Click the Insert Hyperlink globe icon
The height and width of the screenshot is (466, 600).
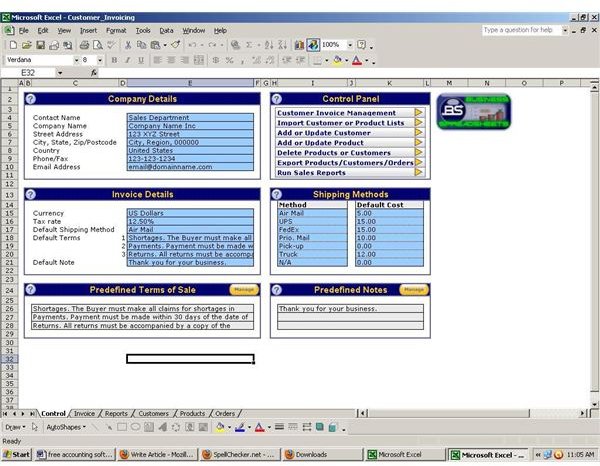pos(235,45)
